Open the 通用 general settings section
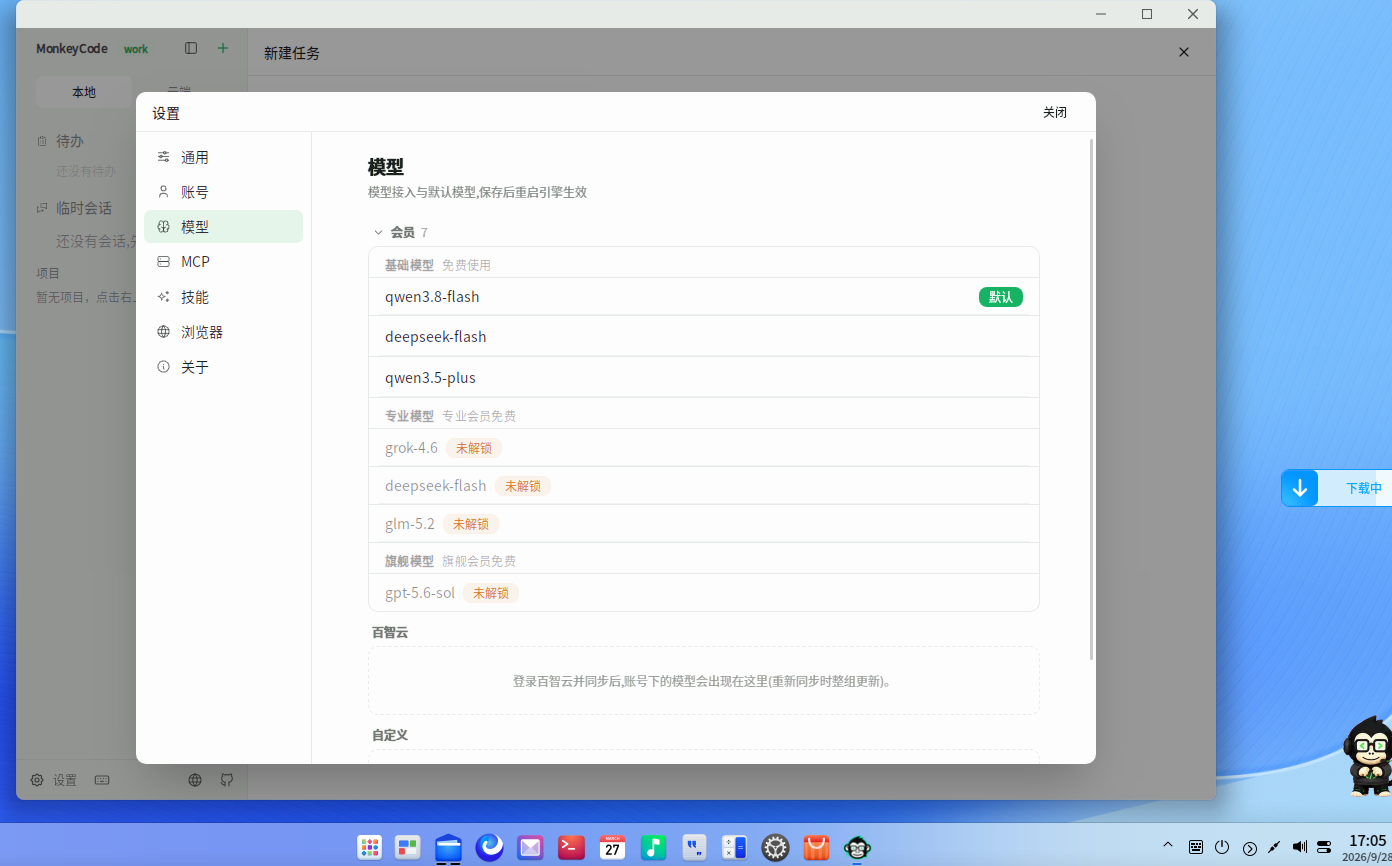Image resolution: width=1392 pixels, height=866 pixels. 223,157
